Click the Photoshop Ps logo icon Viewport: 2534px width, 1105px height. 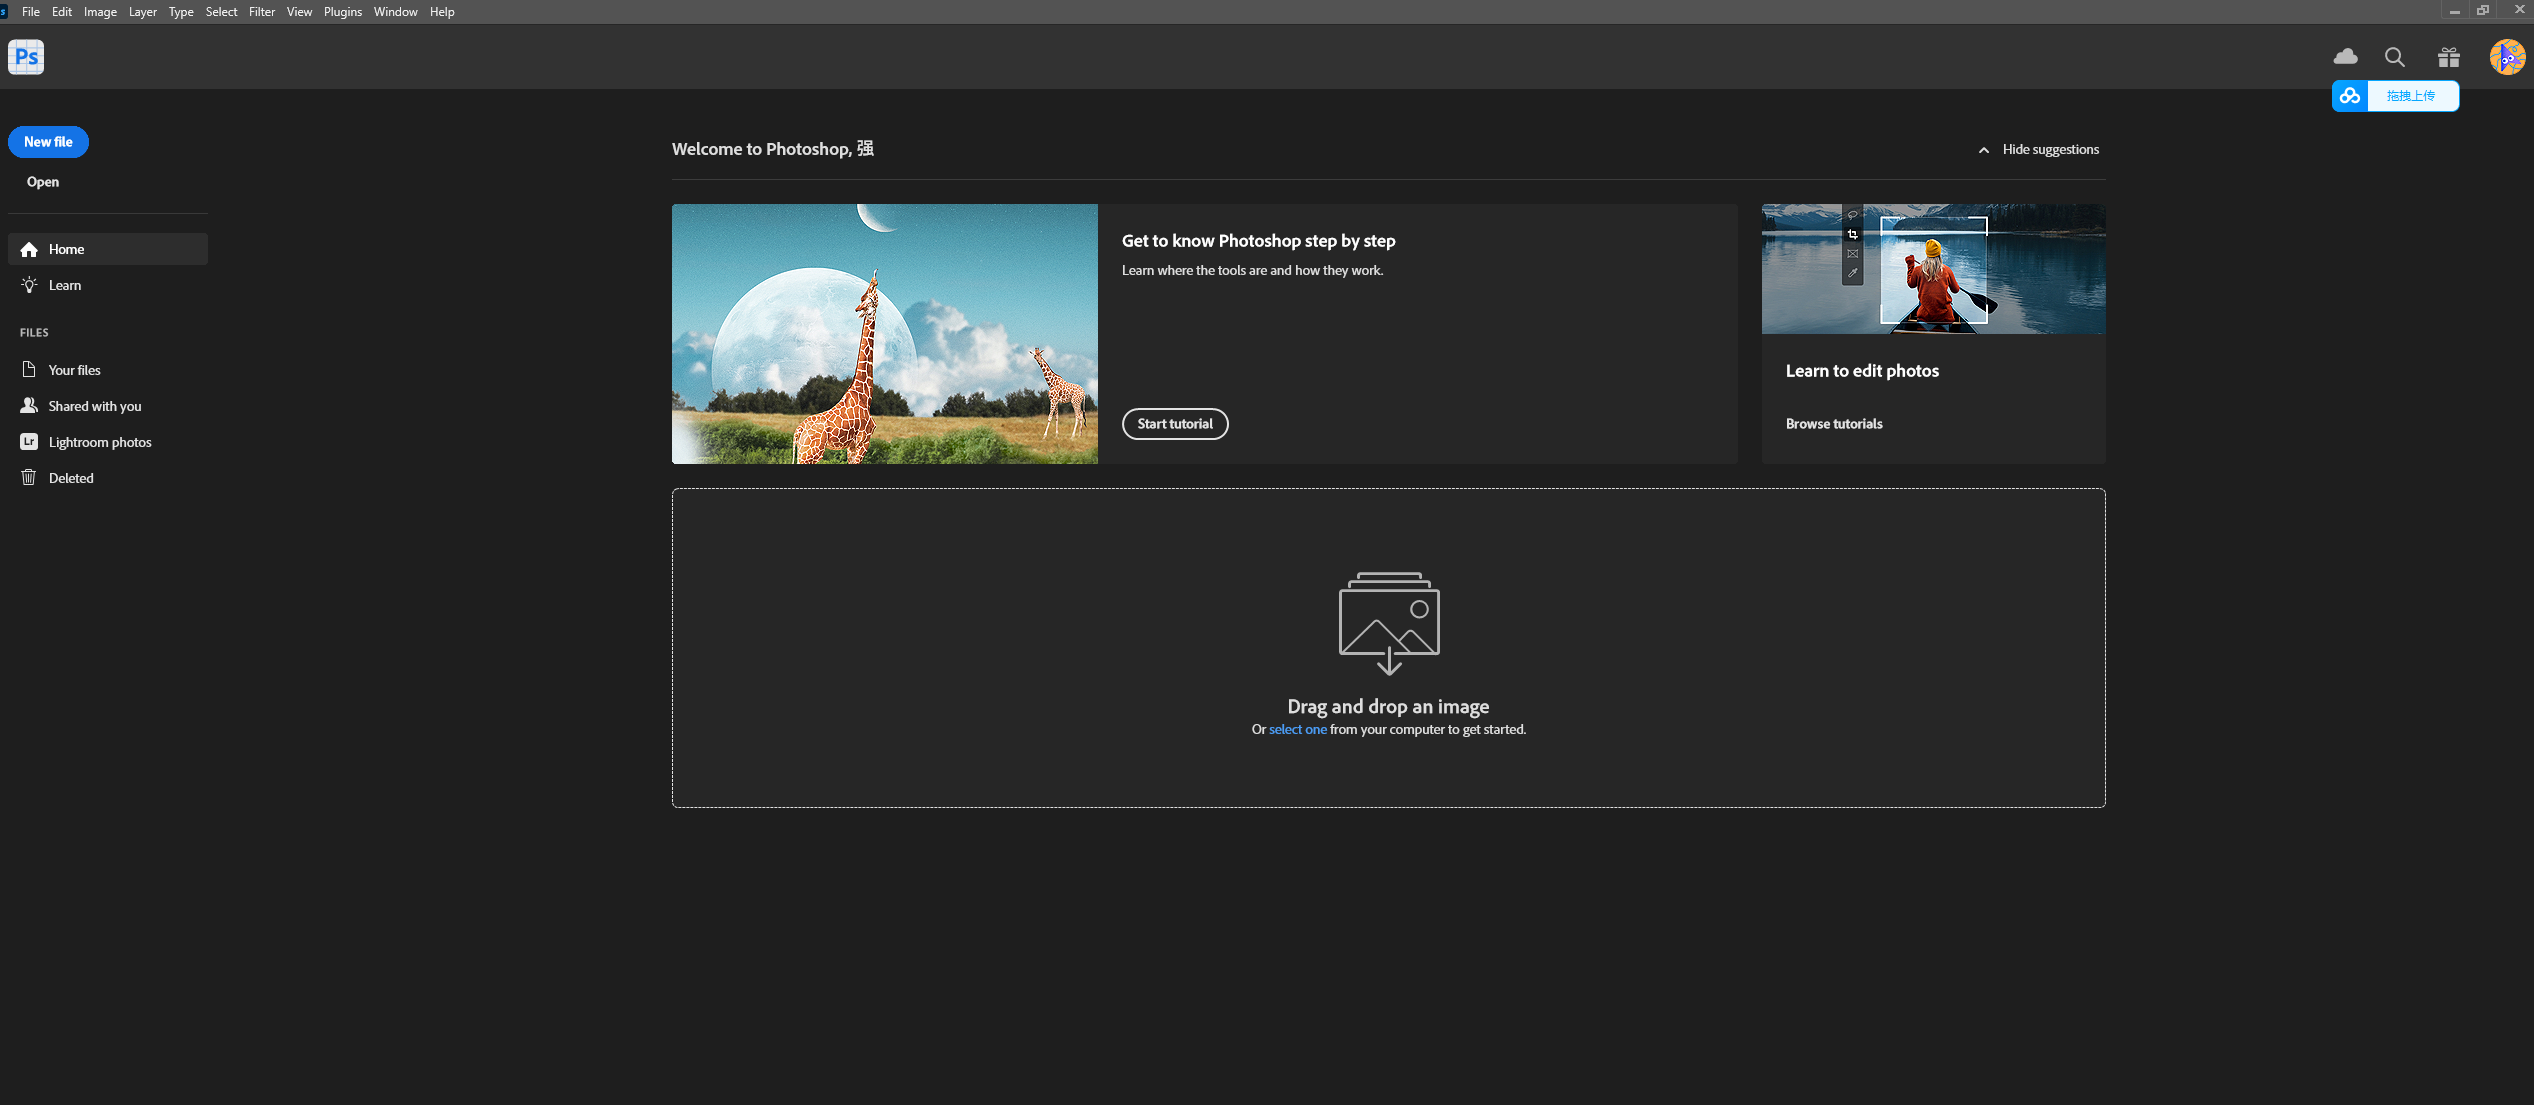[26, 57]
